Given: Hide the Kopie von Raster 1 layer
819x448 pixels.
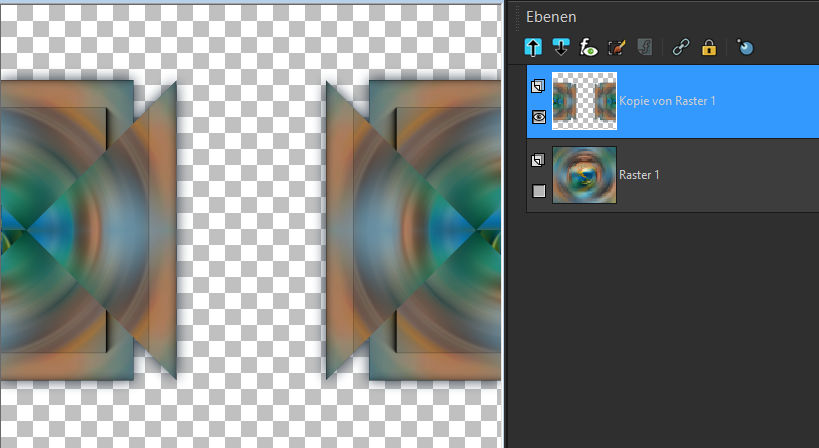Looking at the screenshot, I should [x=539, y=116].
